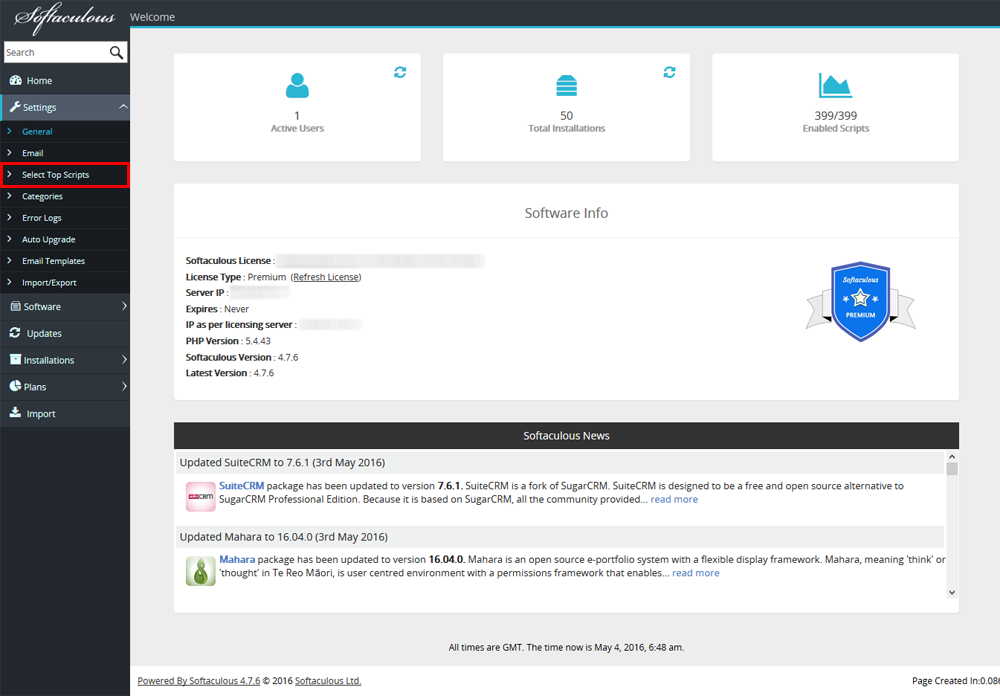1000x696 pixels.
Task: Expand the Software menu arrow
Action: click(124, 306)
